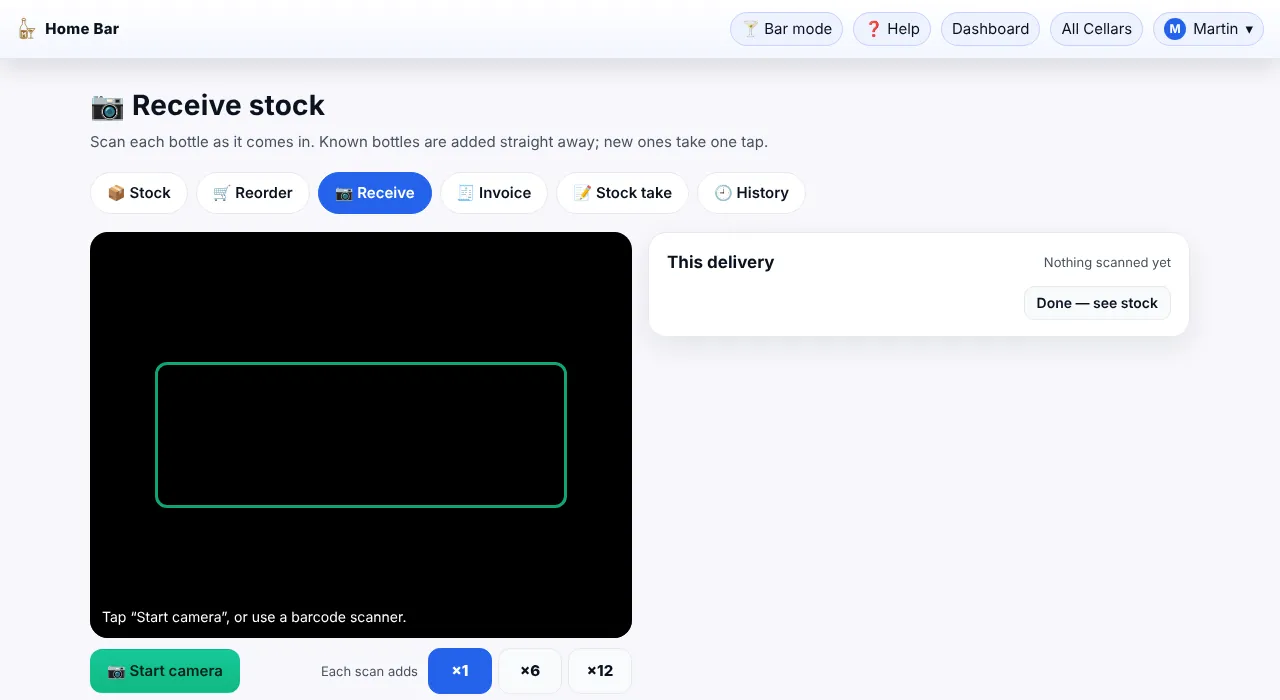Set each scan to add ×6
Screen dimensions: 1280x700
[x=530, y=671]
